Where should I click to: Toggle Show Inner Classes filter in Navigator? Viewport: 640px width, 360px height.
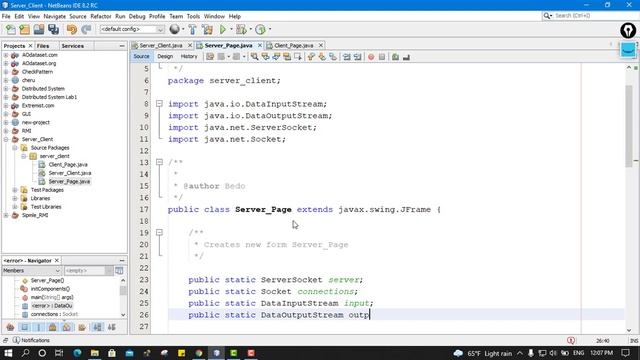click(x=67, y=327)
